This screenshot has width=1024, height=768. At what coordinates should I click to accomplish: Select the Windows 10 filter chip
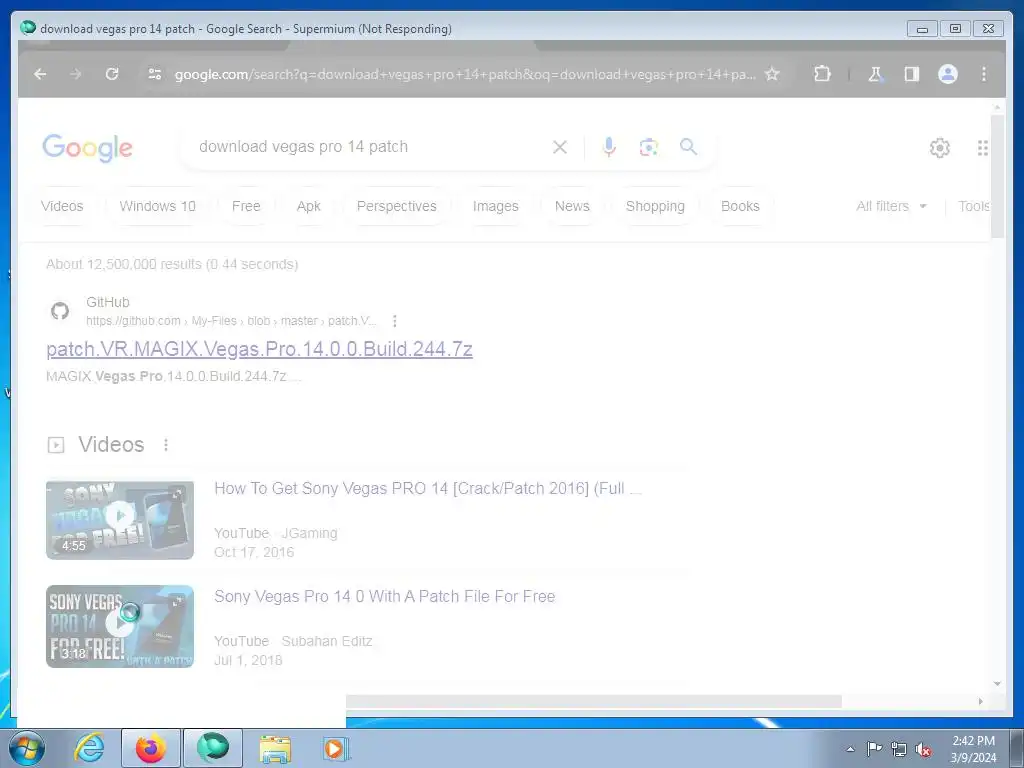pyautogui.click(x=157, y=206)
